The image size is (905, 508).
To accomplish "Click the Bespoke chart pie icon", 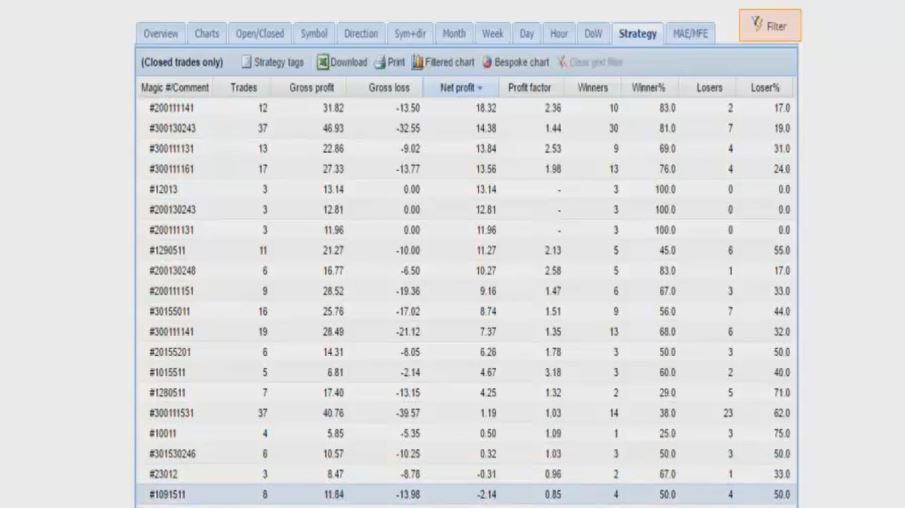I will click(487, 62).
